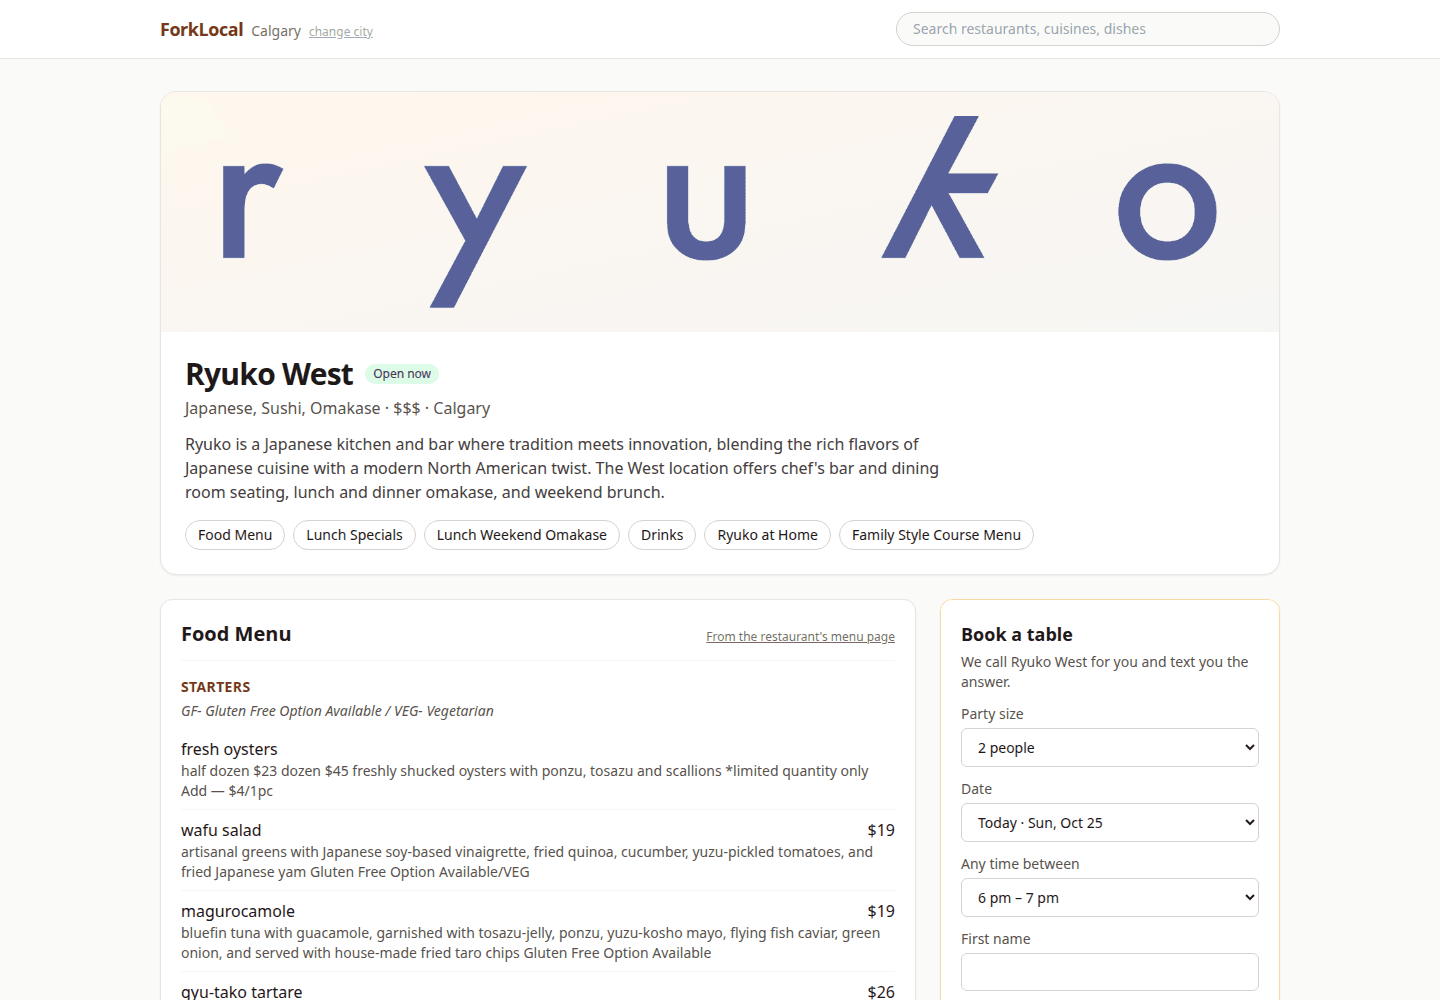This screenshot has width=1440, height=1000.
Task: Select the Lunch Specials tab
Action: click(x=354, y=535)
